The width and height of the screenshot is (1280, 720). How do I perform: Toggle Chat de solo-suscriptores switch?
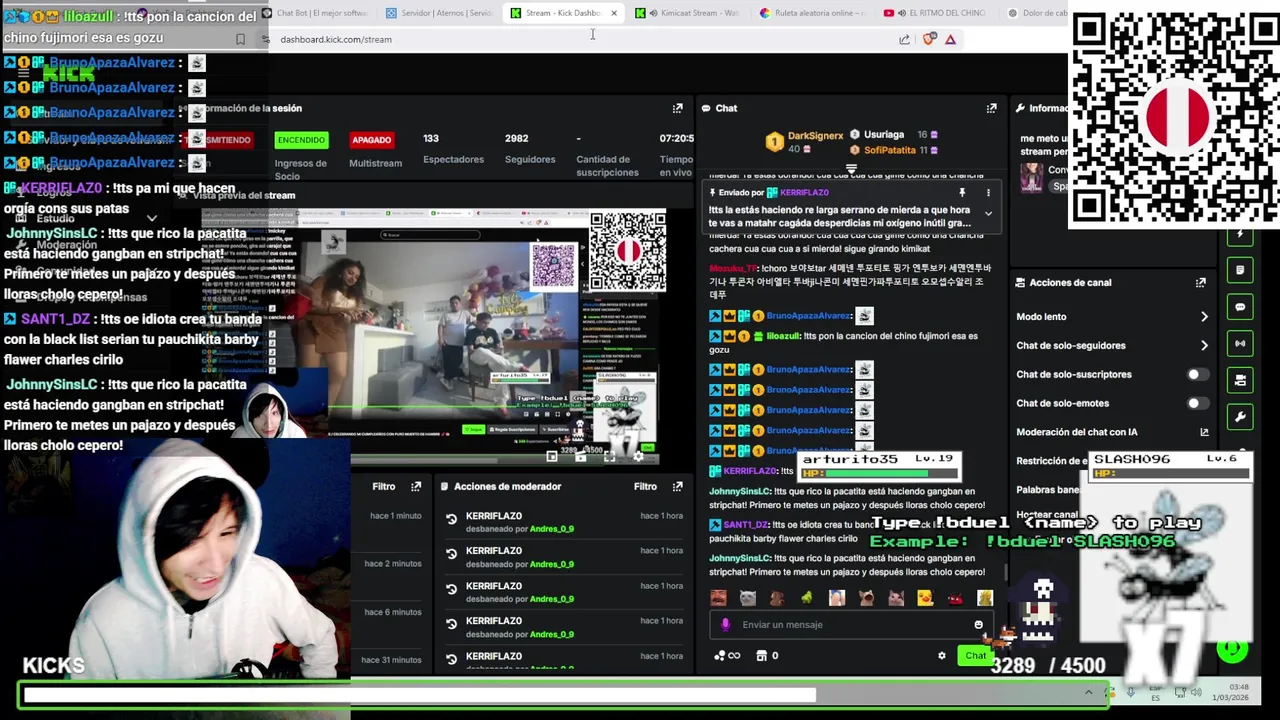point(1196,374)
